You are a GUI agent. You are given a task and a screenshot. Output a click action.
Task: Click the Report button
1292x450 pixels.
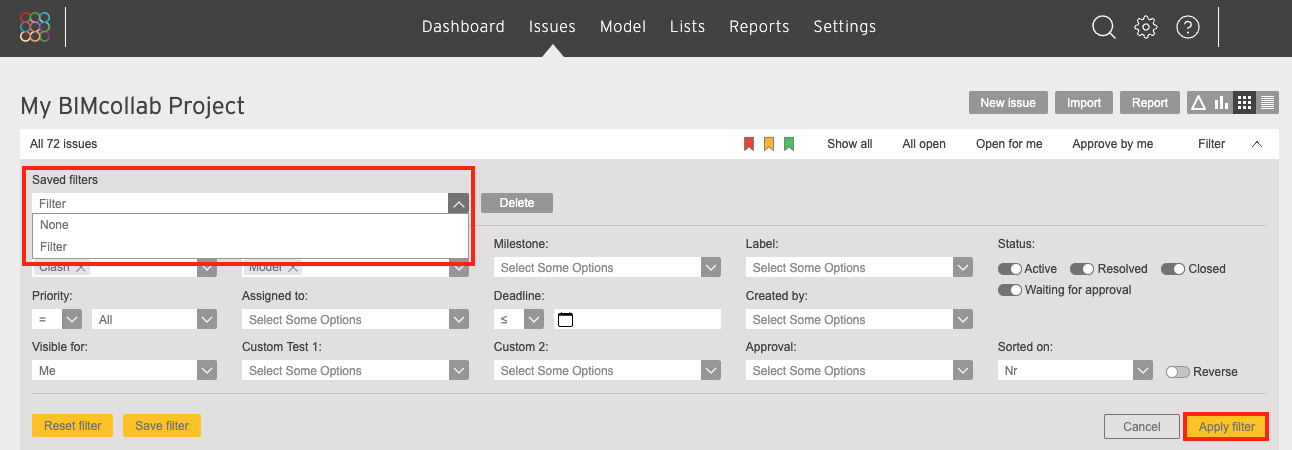tap(1150, 102)
